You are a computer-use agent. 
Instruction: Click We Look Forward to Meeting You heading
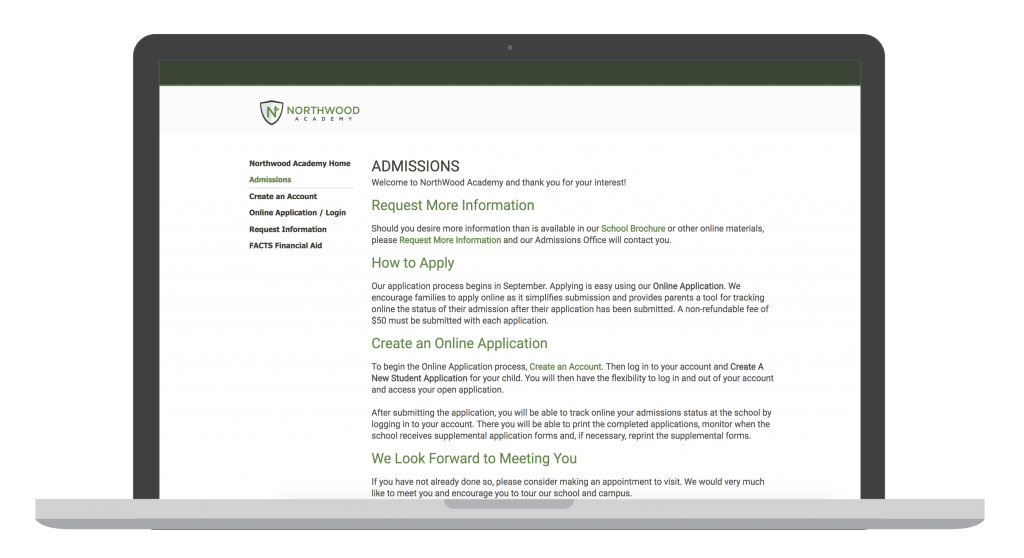click(474, 459)
